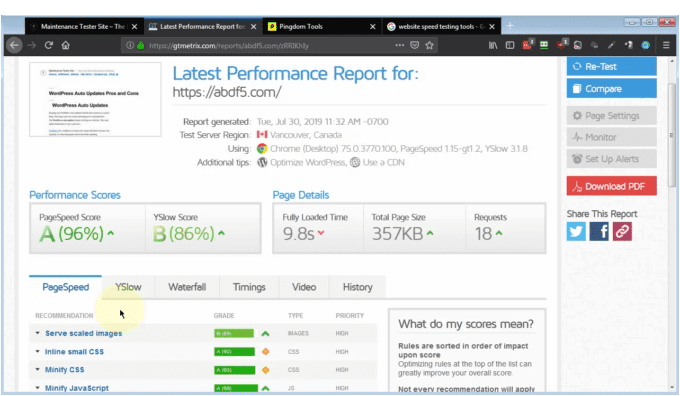Go back with the browser back arrow
The height and width of the screenshot is (396, 680).
pos(14,45)
